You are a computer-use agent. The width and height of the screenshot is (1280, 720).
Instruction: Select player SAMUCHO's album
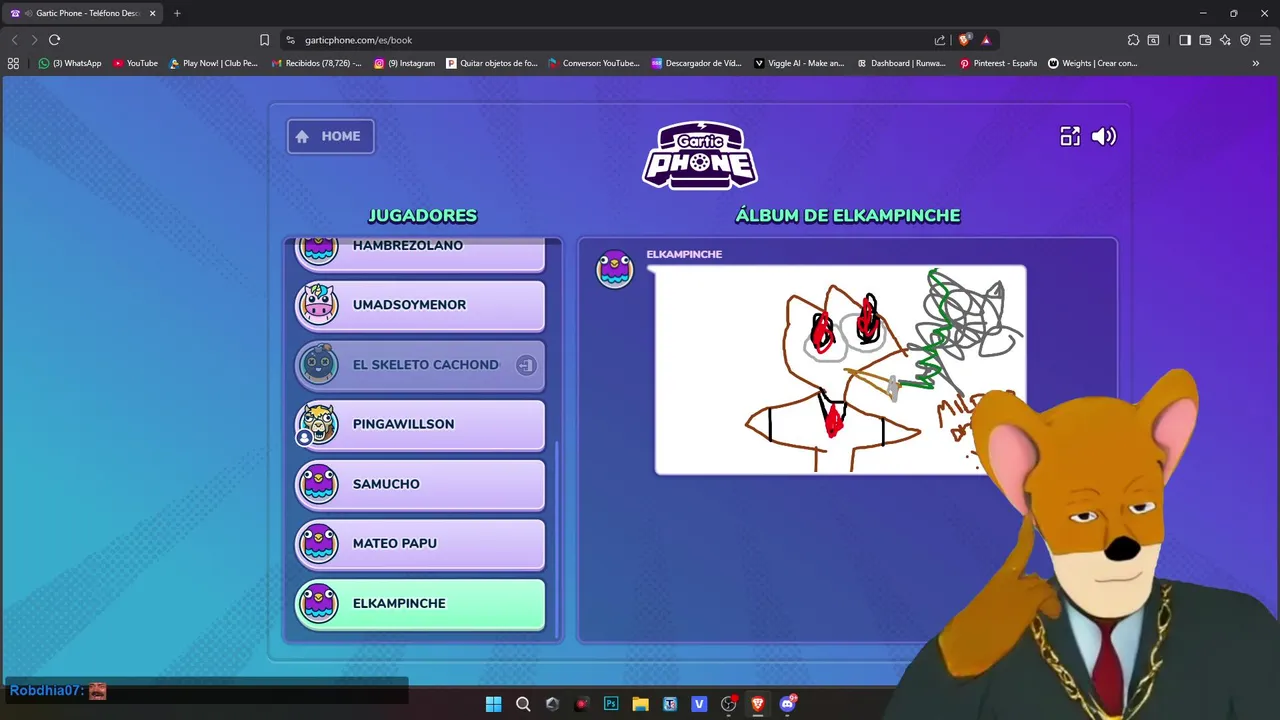click(420, 484)
